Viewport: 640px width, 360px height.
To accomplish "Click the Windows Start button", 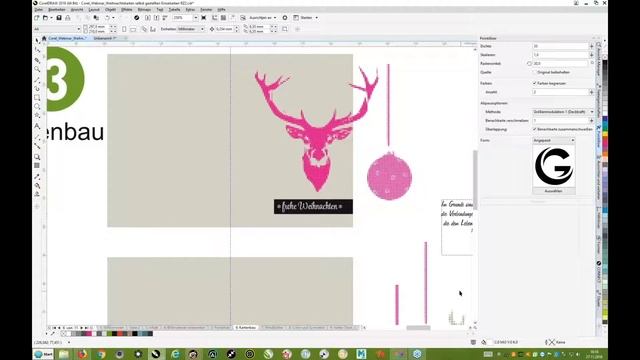I will coord(44,354).
